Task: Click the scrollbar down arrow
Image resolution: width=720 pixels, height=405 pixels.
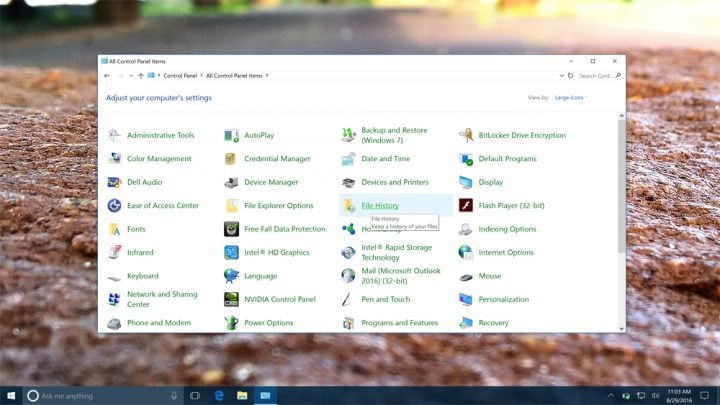Action: click(x=621, y=329)
